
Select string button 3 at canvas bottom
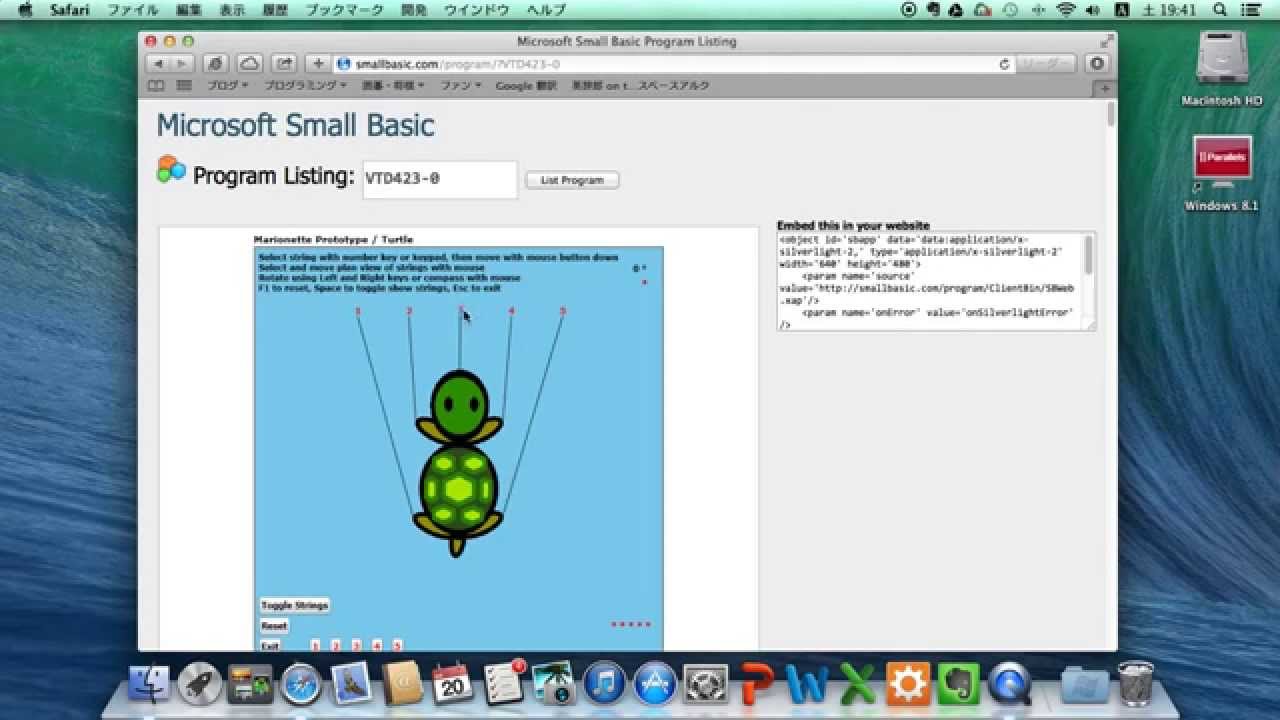tap(356, 646)
